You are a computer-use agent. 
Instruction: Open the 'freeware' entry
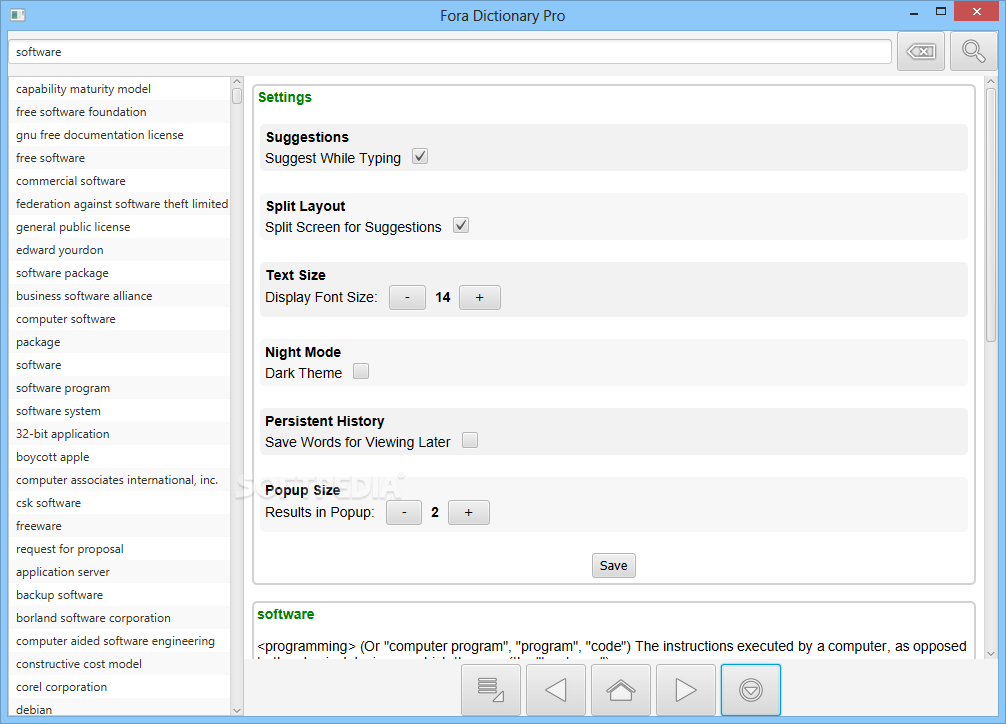tap(119, 526)
